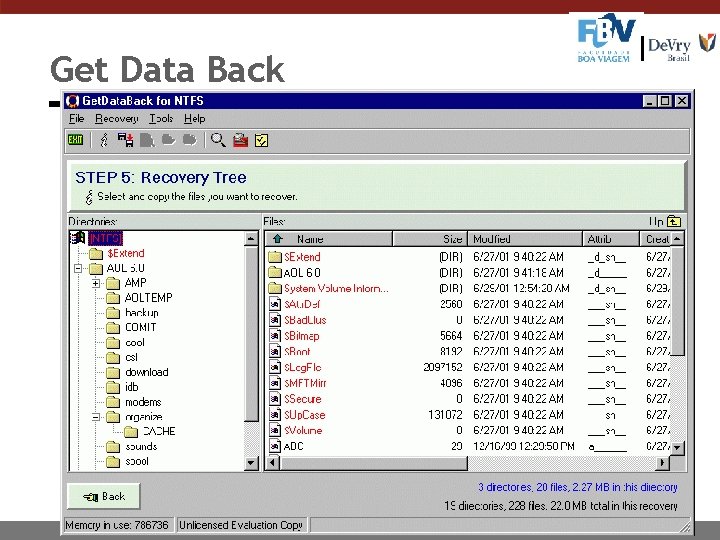Click the ADC file icon
Viewport: 720px width, 540px height.
point(275,446)
